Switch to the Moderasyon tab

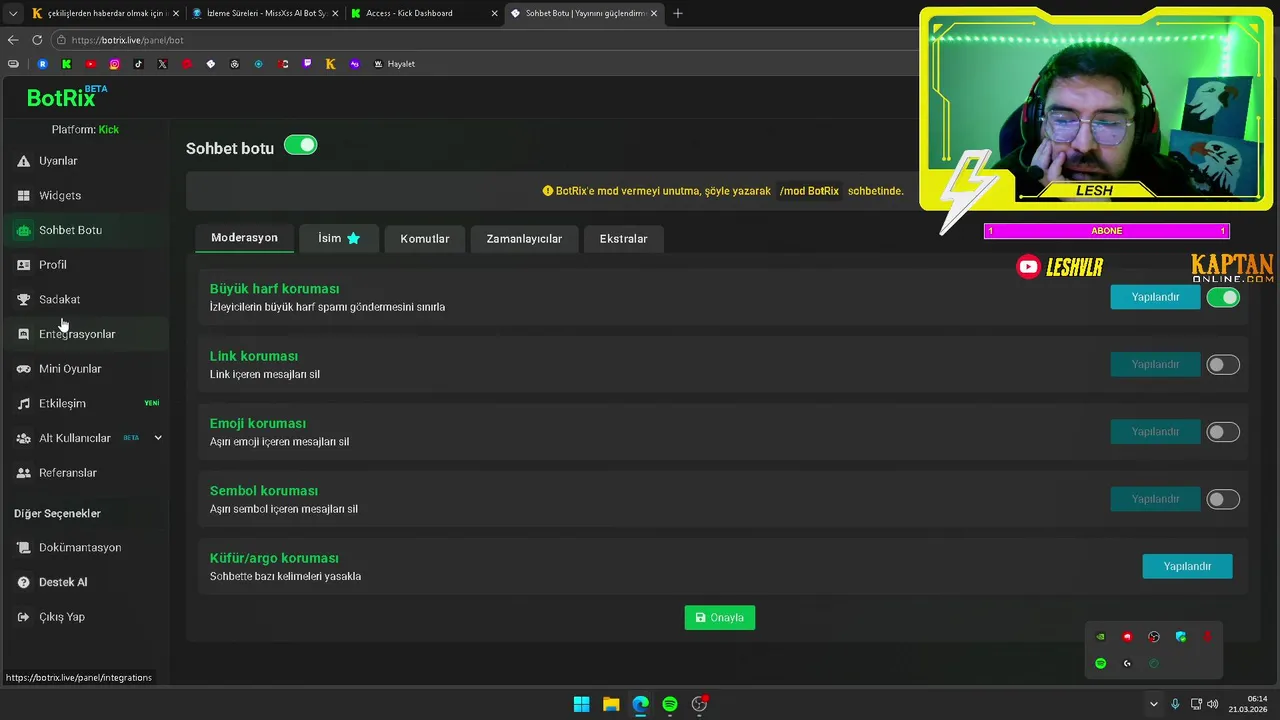click(x=244, y=238)
